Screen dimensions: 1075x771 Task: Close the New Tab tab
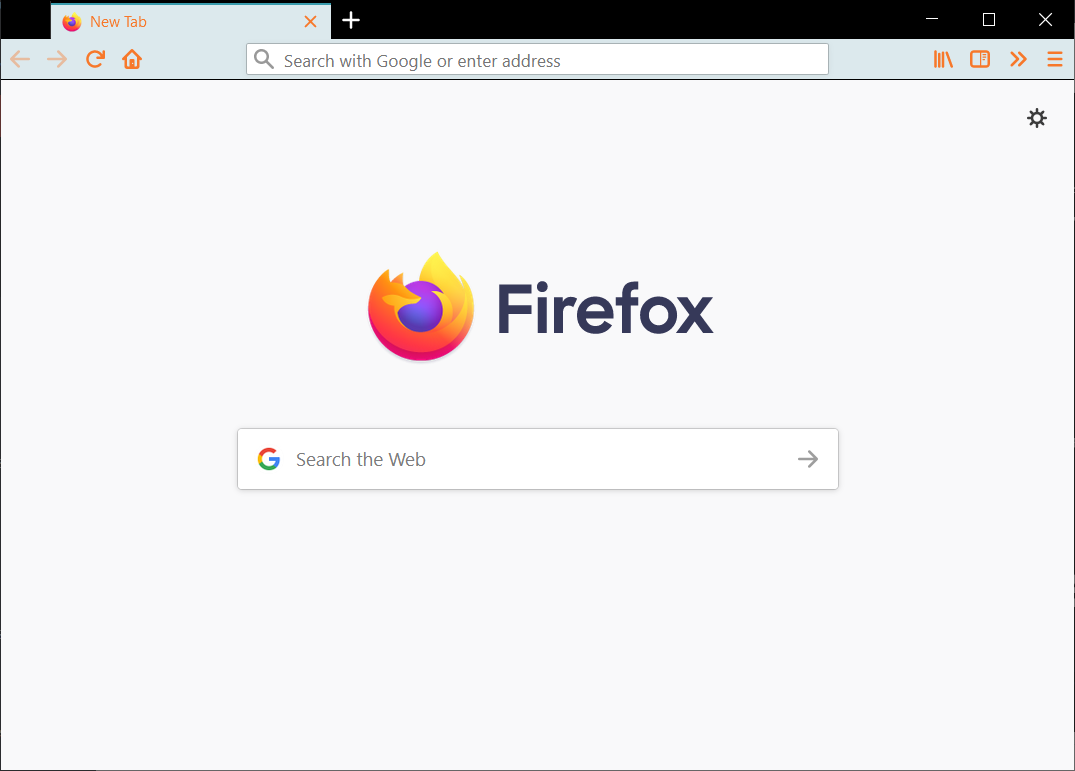pos(310,20)
